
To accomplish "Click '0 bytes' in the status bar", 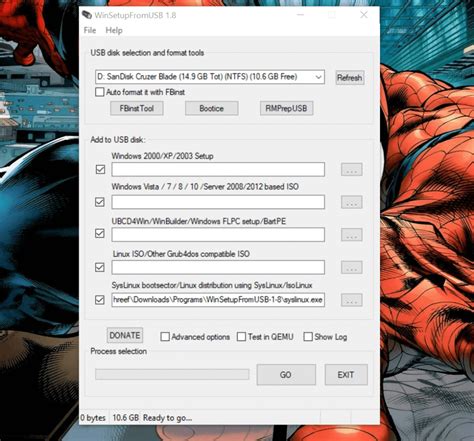I will tap(93, 418).
